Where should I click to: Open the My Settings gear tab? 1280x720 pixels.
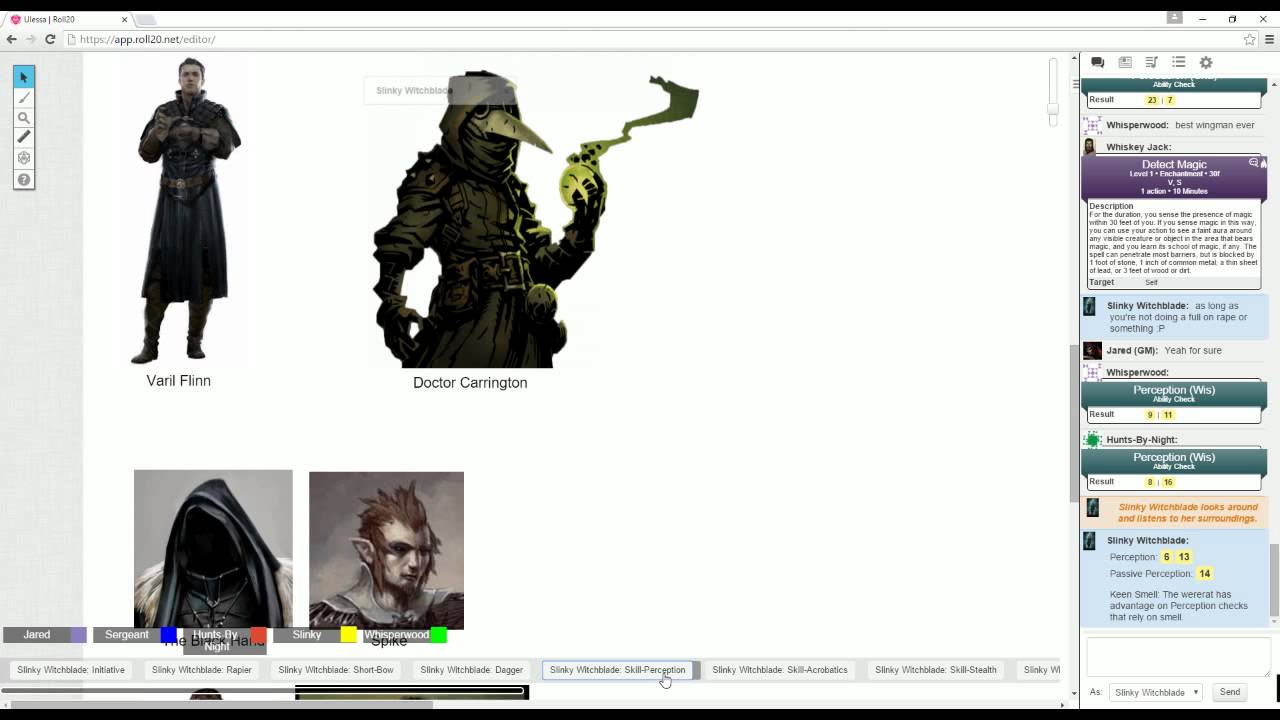pos(1206,62)
